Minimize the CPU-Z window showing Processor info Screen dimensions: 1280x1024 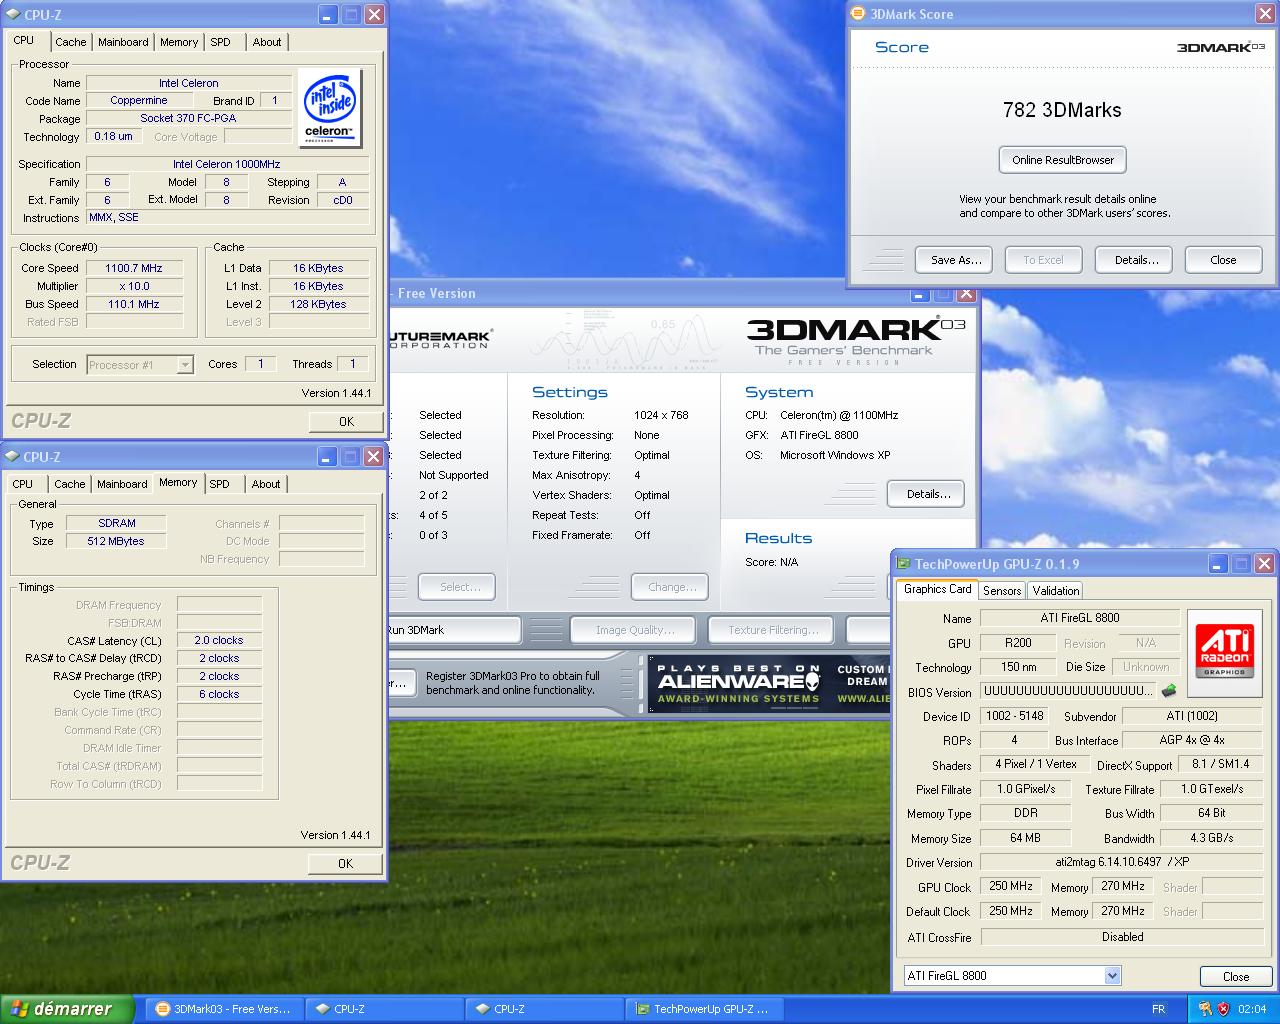(328, 14)
